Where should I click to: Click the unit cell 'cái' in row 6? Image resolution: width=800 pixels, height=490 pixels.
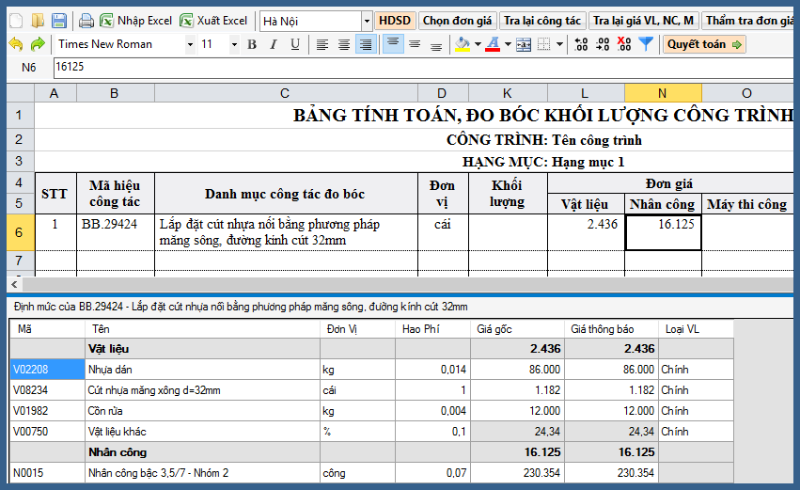coord(442,232)
